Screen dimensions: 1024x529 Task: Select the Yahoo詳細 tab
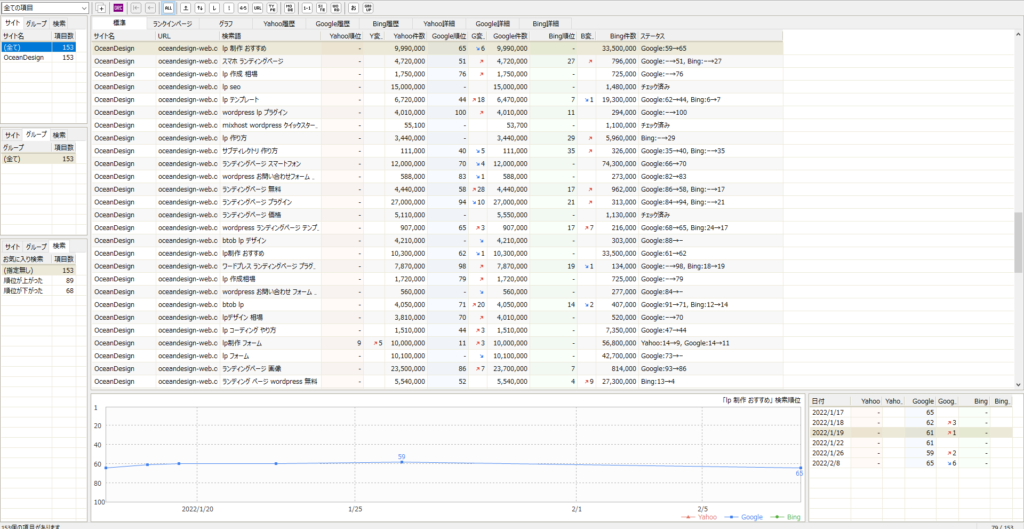coord(439,24)
